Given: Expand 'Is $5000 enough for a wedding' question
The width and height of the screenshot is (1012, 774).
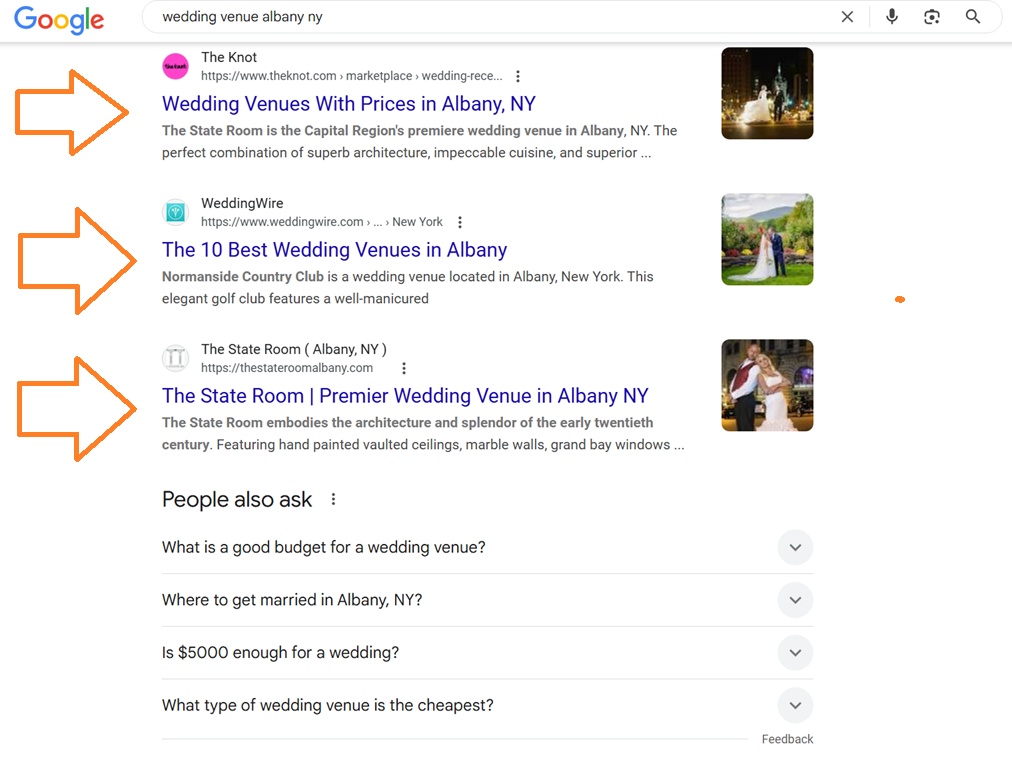Looking at the screenshot, I should coord(487,653).
